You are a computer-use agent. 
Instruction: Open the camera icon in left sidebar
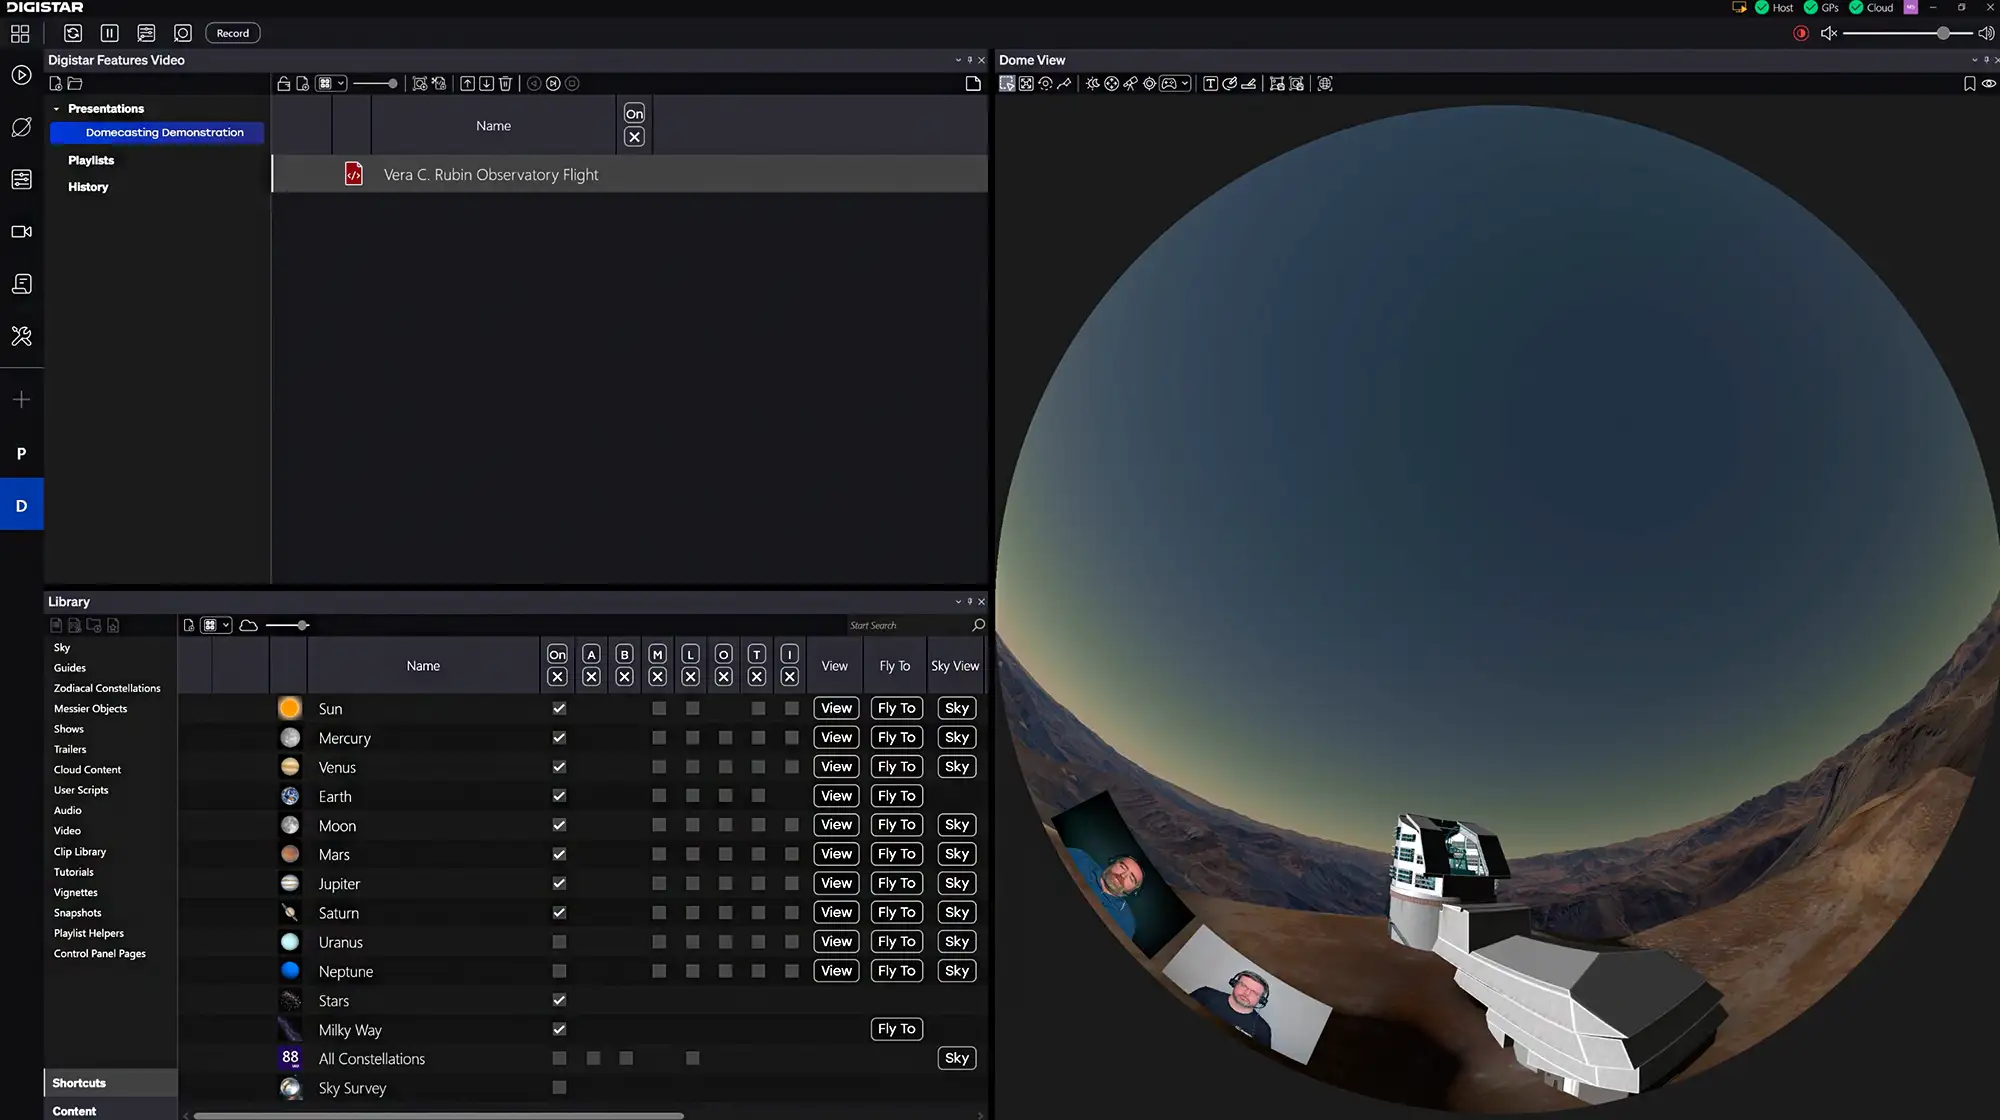pyautogui.click(x=21, y=232)
